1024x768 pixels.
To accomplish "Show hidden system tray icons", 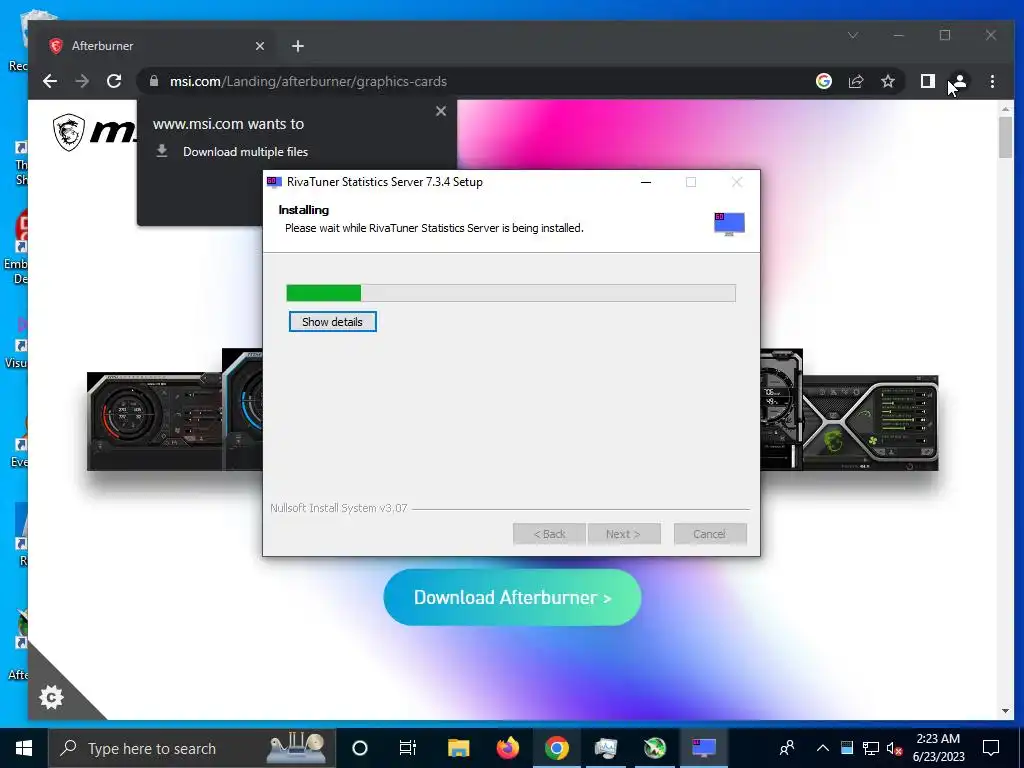I will pyautogui.click(x=823, y=748).
